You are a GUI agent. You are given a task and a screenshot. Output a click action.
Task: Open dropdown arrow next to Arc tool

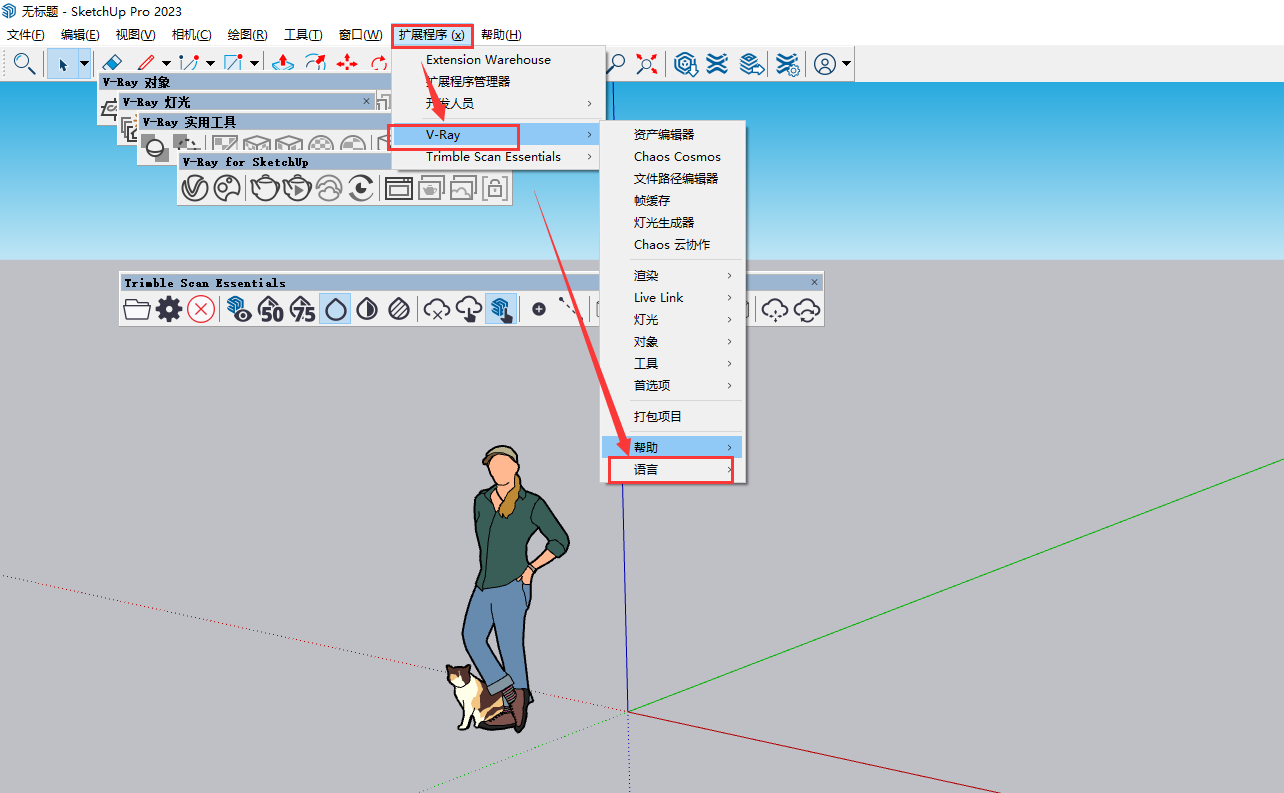click(x=210, y=63)
